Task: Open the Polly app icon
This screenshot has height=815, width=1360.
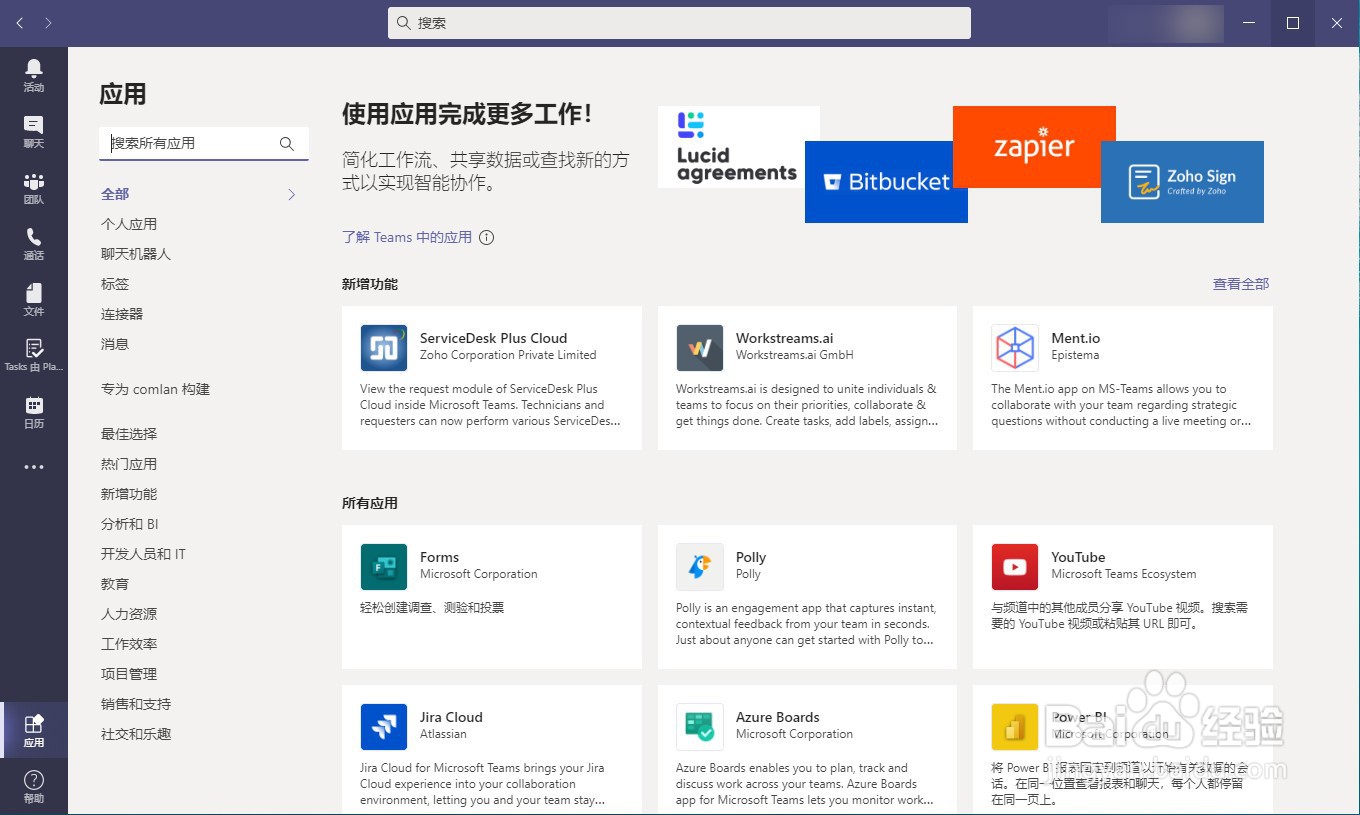Action: (x=700, y=567)
